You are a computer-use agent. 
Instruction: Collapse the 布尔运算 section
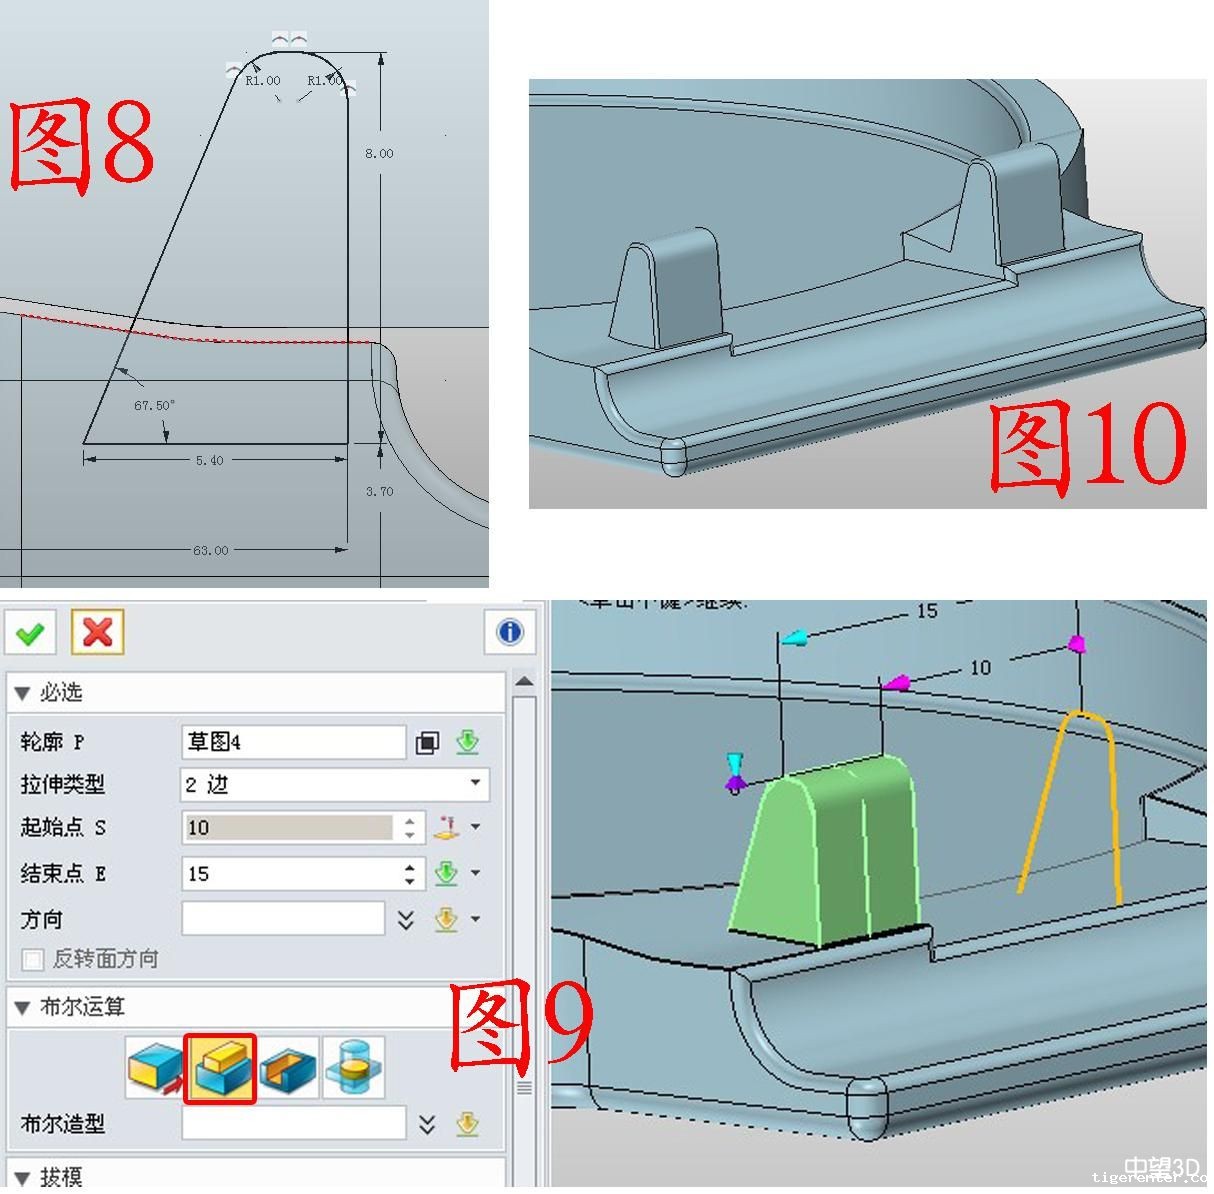click(x=22, y=1008)
